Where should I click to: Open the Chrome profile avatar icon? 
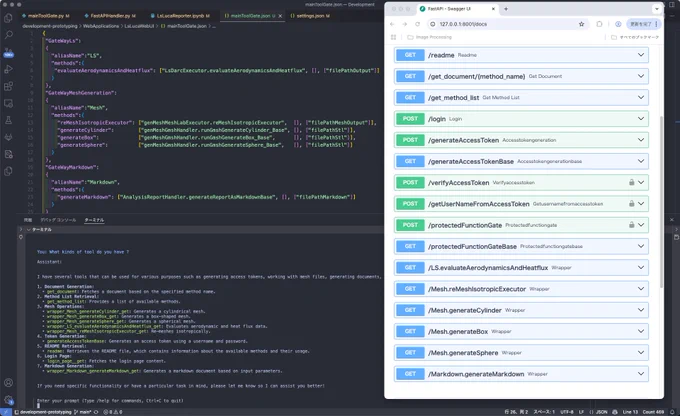coord(618,24)
